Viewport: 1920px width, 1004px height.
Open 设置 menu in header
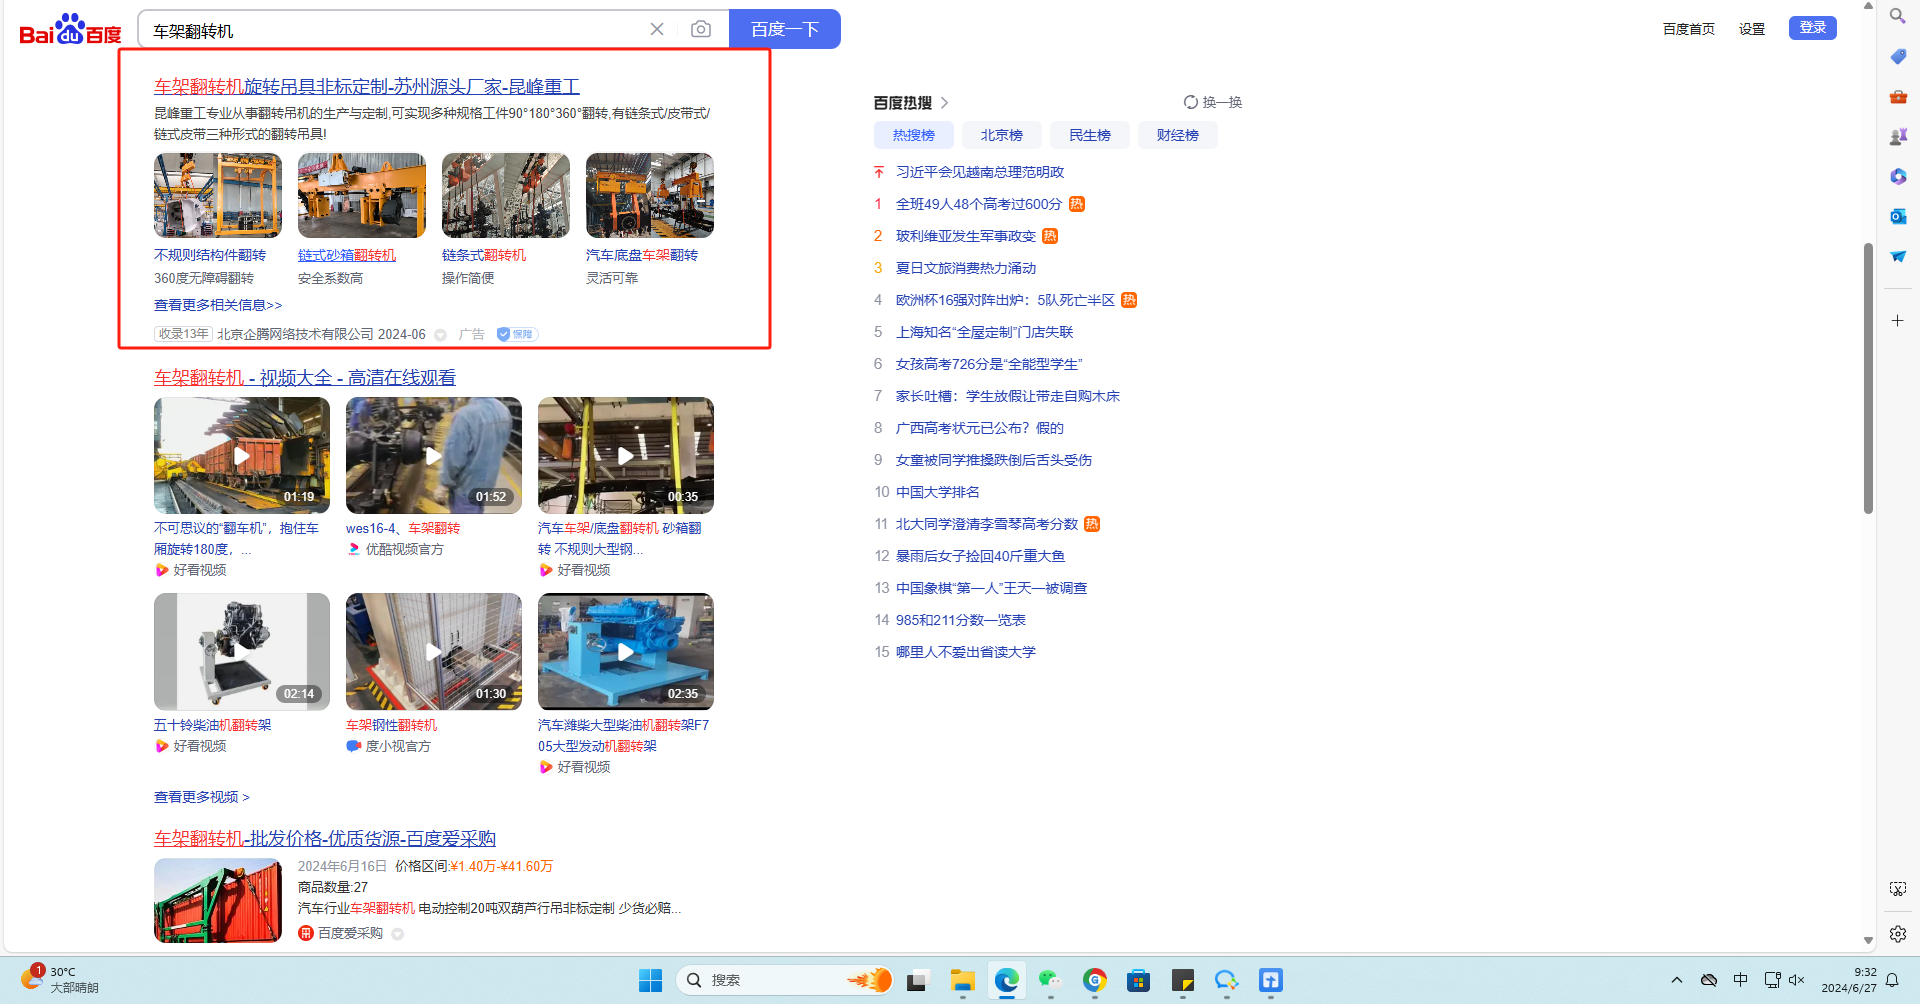(x=1752, y=29)
